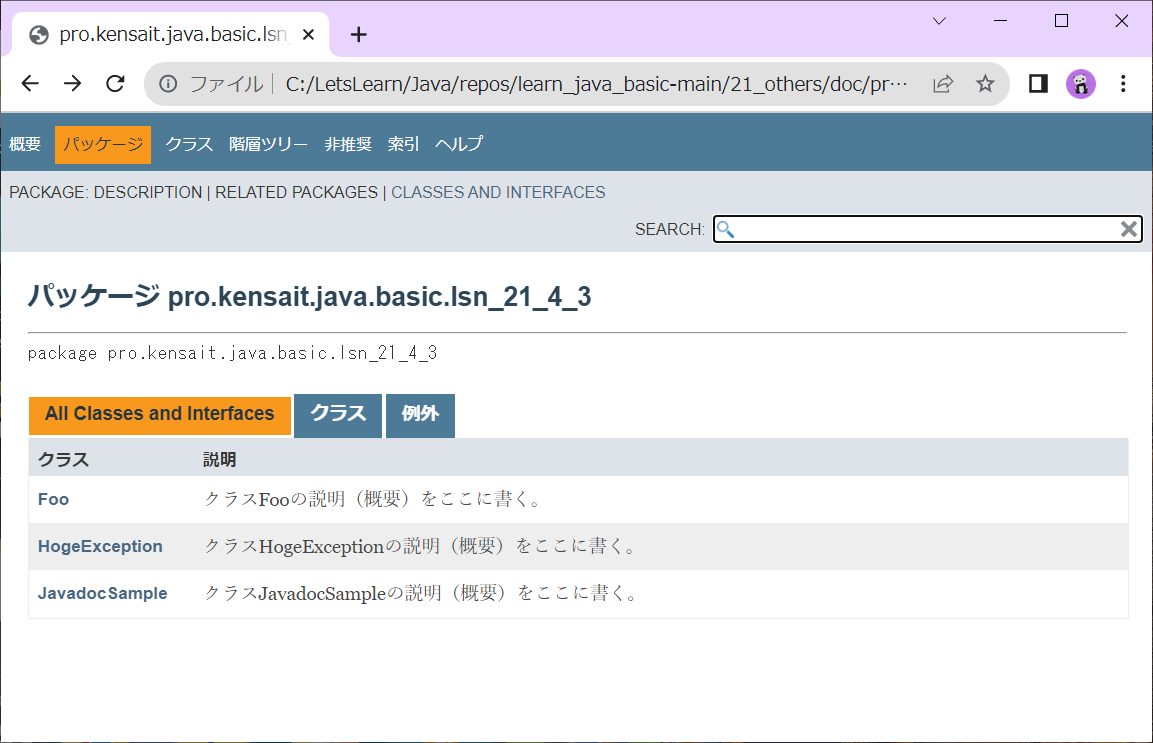This screenshot has width=1153, height=743.
Task: Open the browser side panel icon
Action: tap(1037, 83)
